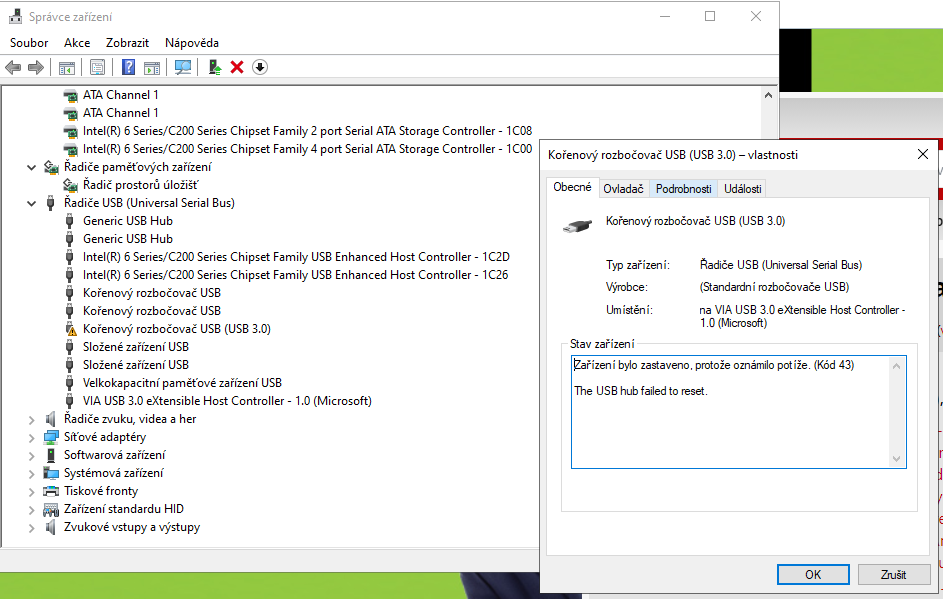The height and width of the screenshot is (599, 943).
Task: Click the Back arrow in the toolbar
Action: click(x=13, y=67)
